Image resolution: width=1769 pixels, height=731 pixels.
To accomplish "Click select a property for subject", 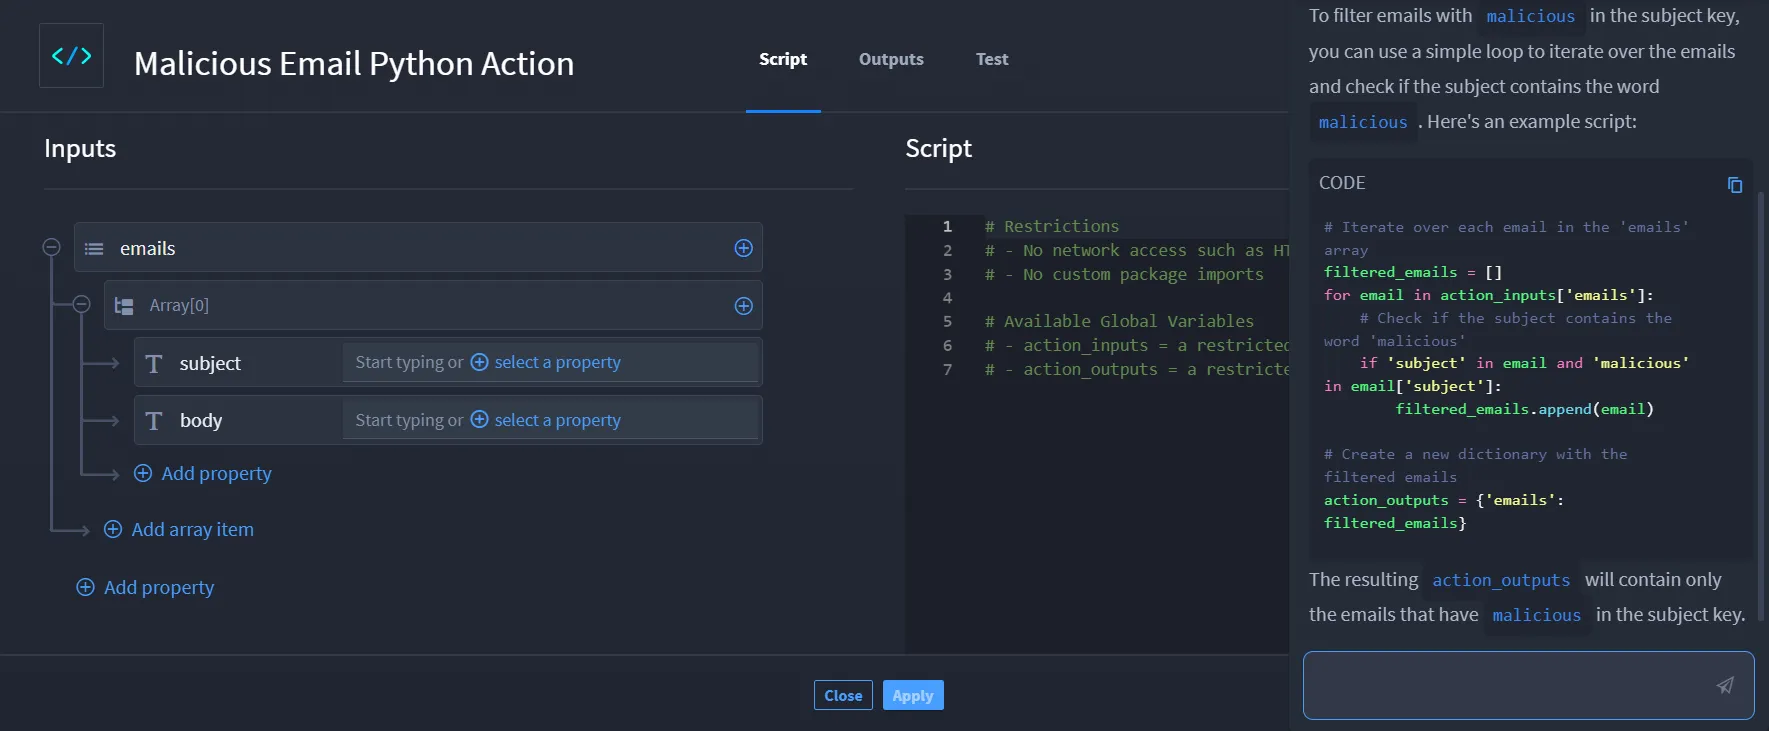I will pyautogui.click(x=546, y=362).
